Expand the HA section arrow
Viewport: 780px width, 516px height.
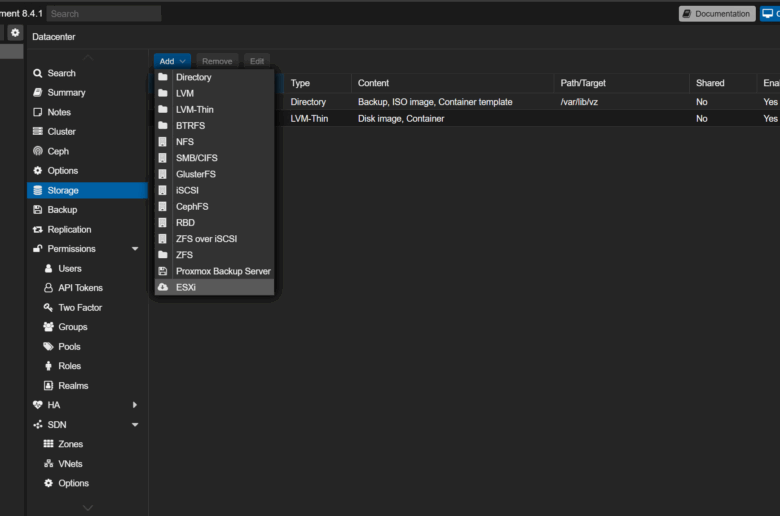pos(135,405)
